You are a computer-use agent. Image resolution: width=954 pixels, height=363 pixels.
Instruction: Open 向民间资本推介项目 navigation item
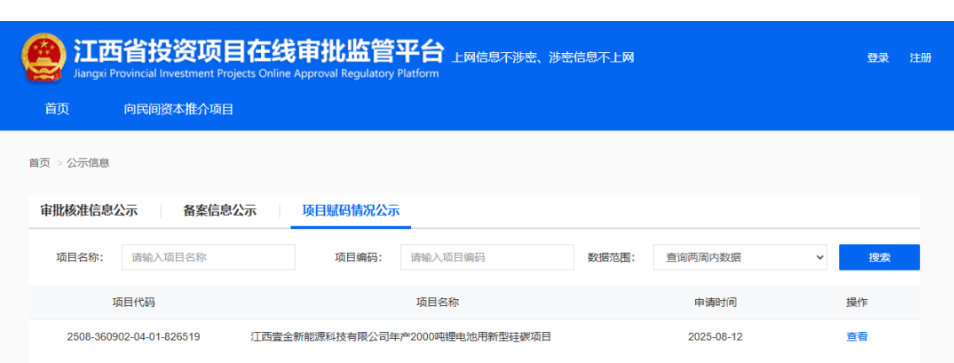point(179,109)
